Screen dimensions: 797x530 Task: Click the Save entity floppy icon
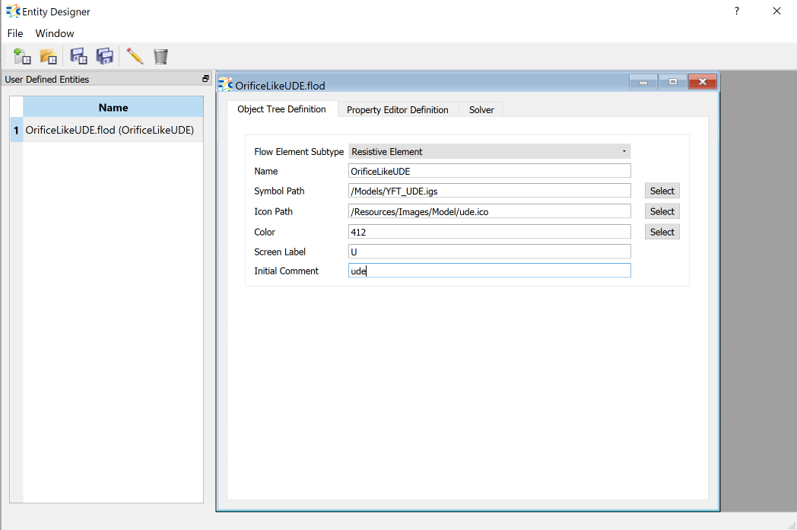click(x=78, y=57)
